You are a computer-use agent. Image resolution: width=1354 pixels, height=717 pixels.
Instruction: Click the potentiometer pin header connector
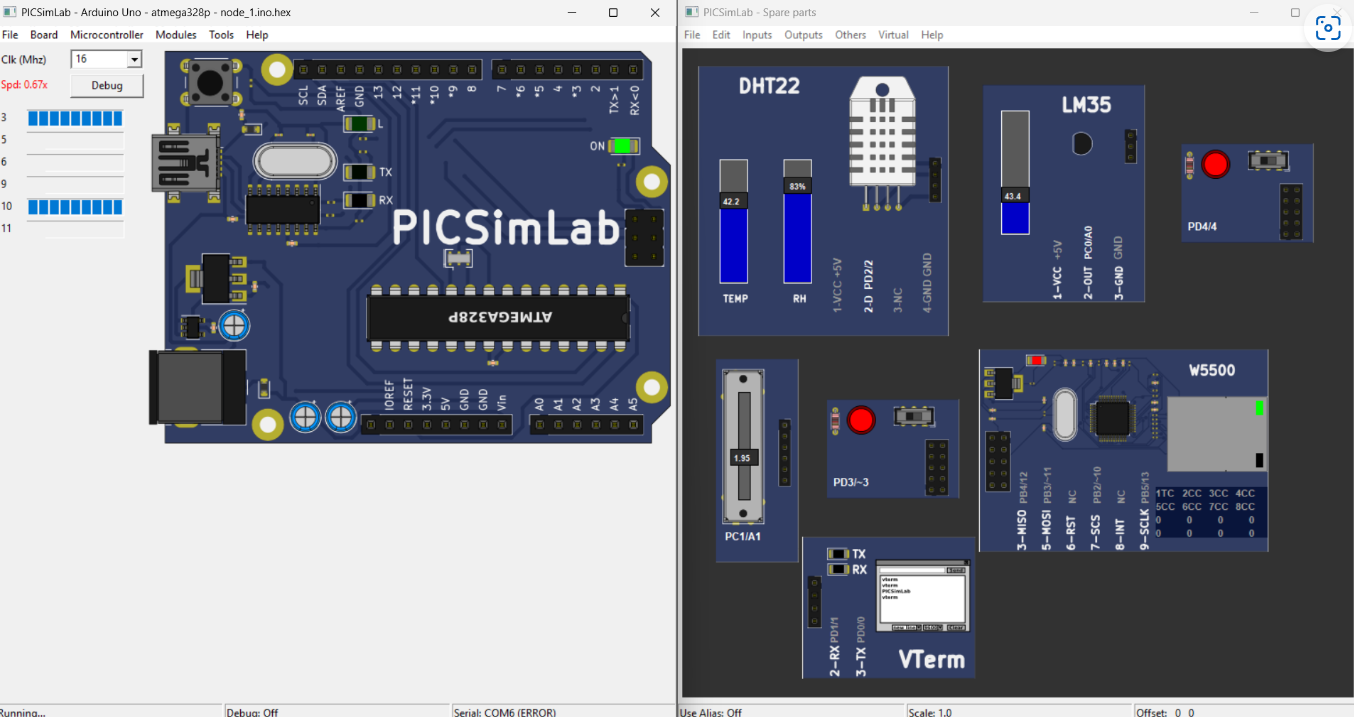pos(785,452)
